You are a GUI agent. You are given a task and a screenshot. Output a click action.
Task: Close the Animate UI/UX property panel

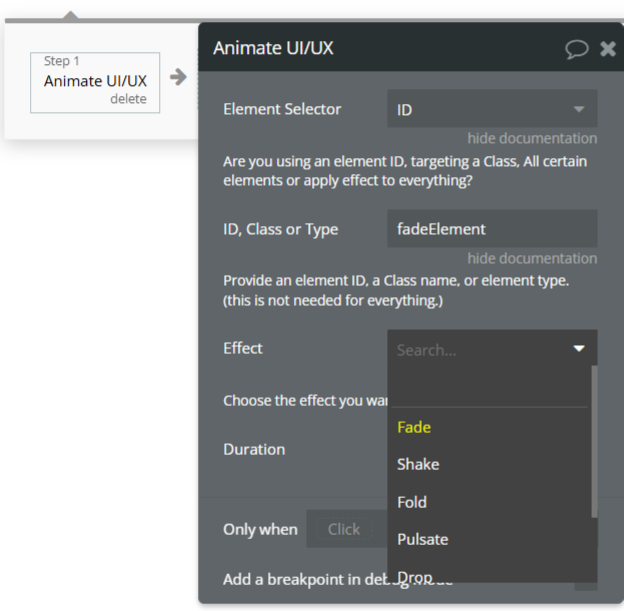click(x=607, y=49)
